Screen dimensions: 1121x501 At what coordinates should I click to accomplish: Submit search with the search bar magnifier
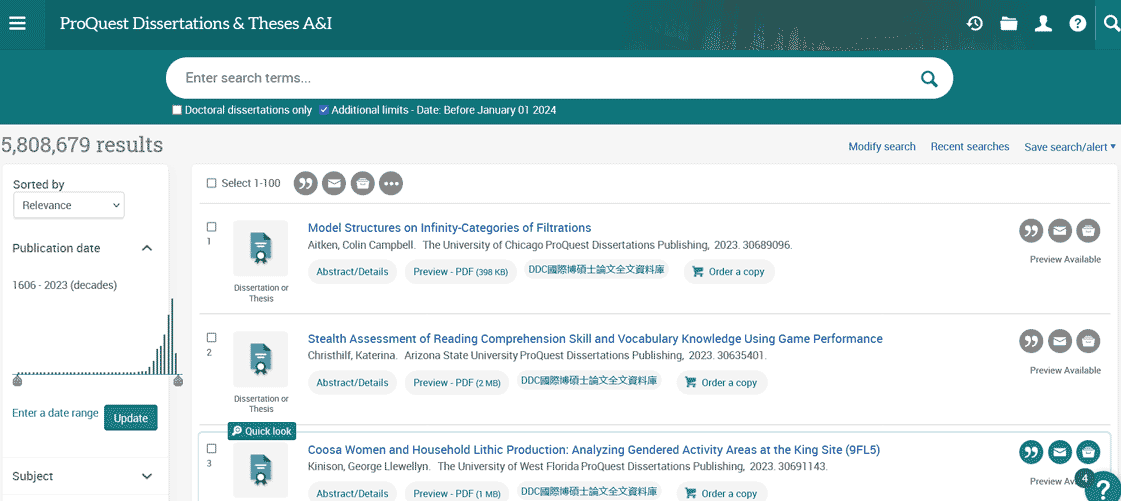point(929,79)
